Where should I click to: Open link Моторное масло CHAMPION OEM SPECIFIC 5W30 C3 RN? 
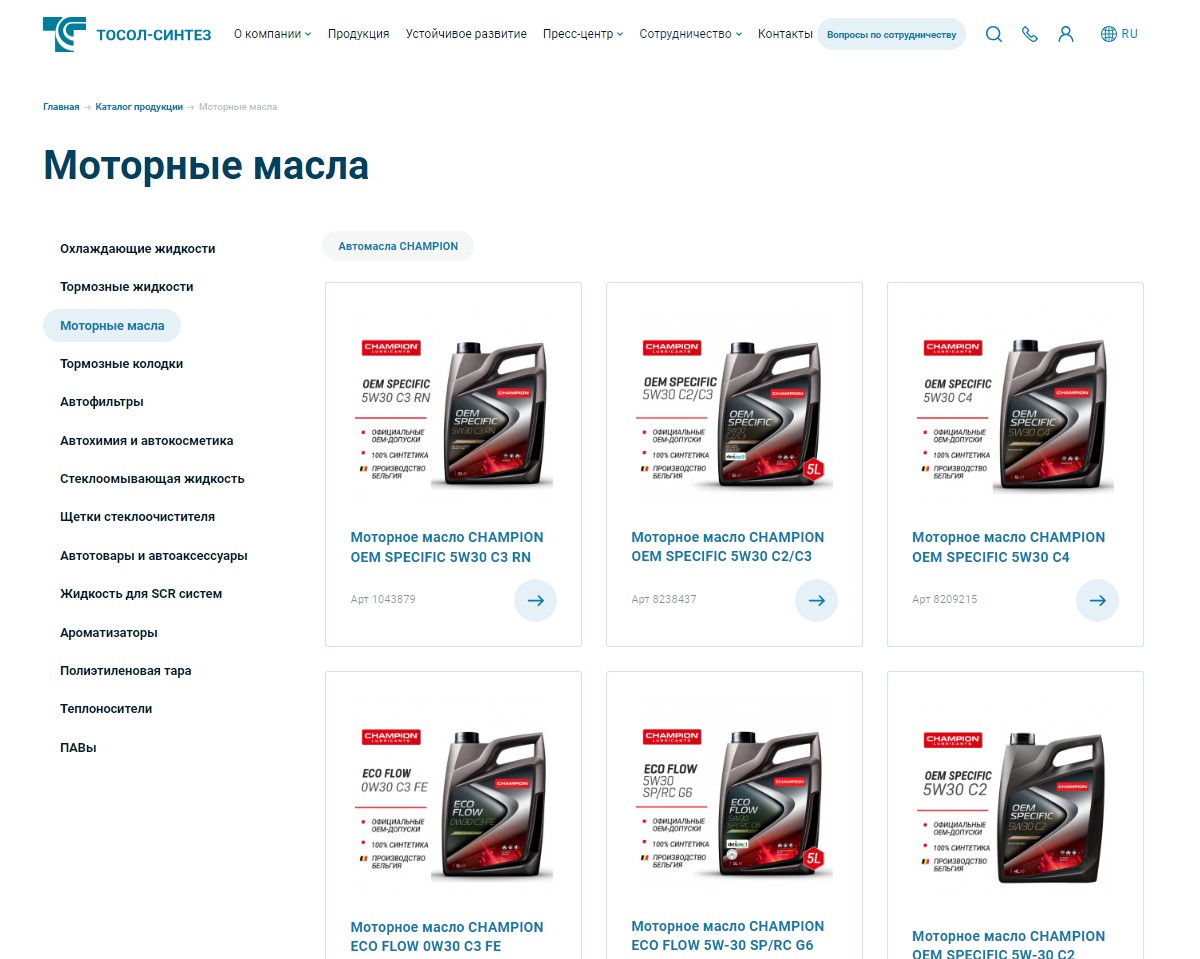tap(447, 547)
